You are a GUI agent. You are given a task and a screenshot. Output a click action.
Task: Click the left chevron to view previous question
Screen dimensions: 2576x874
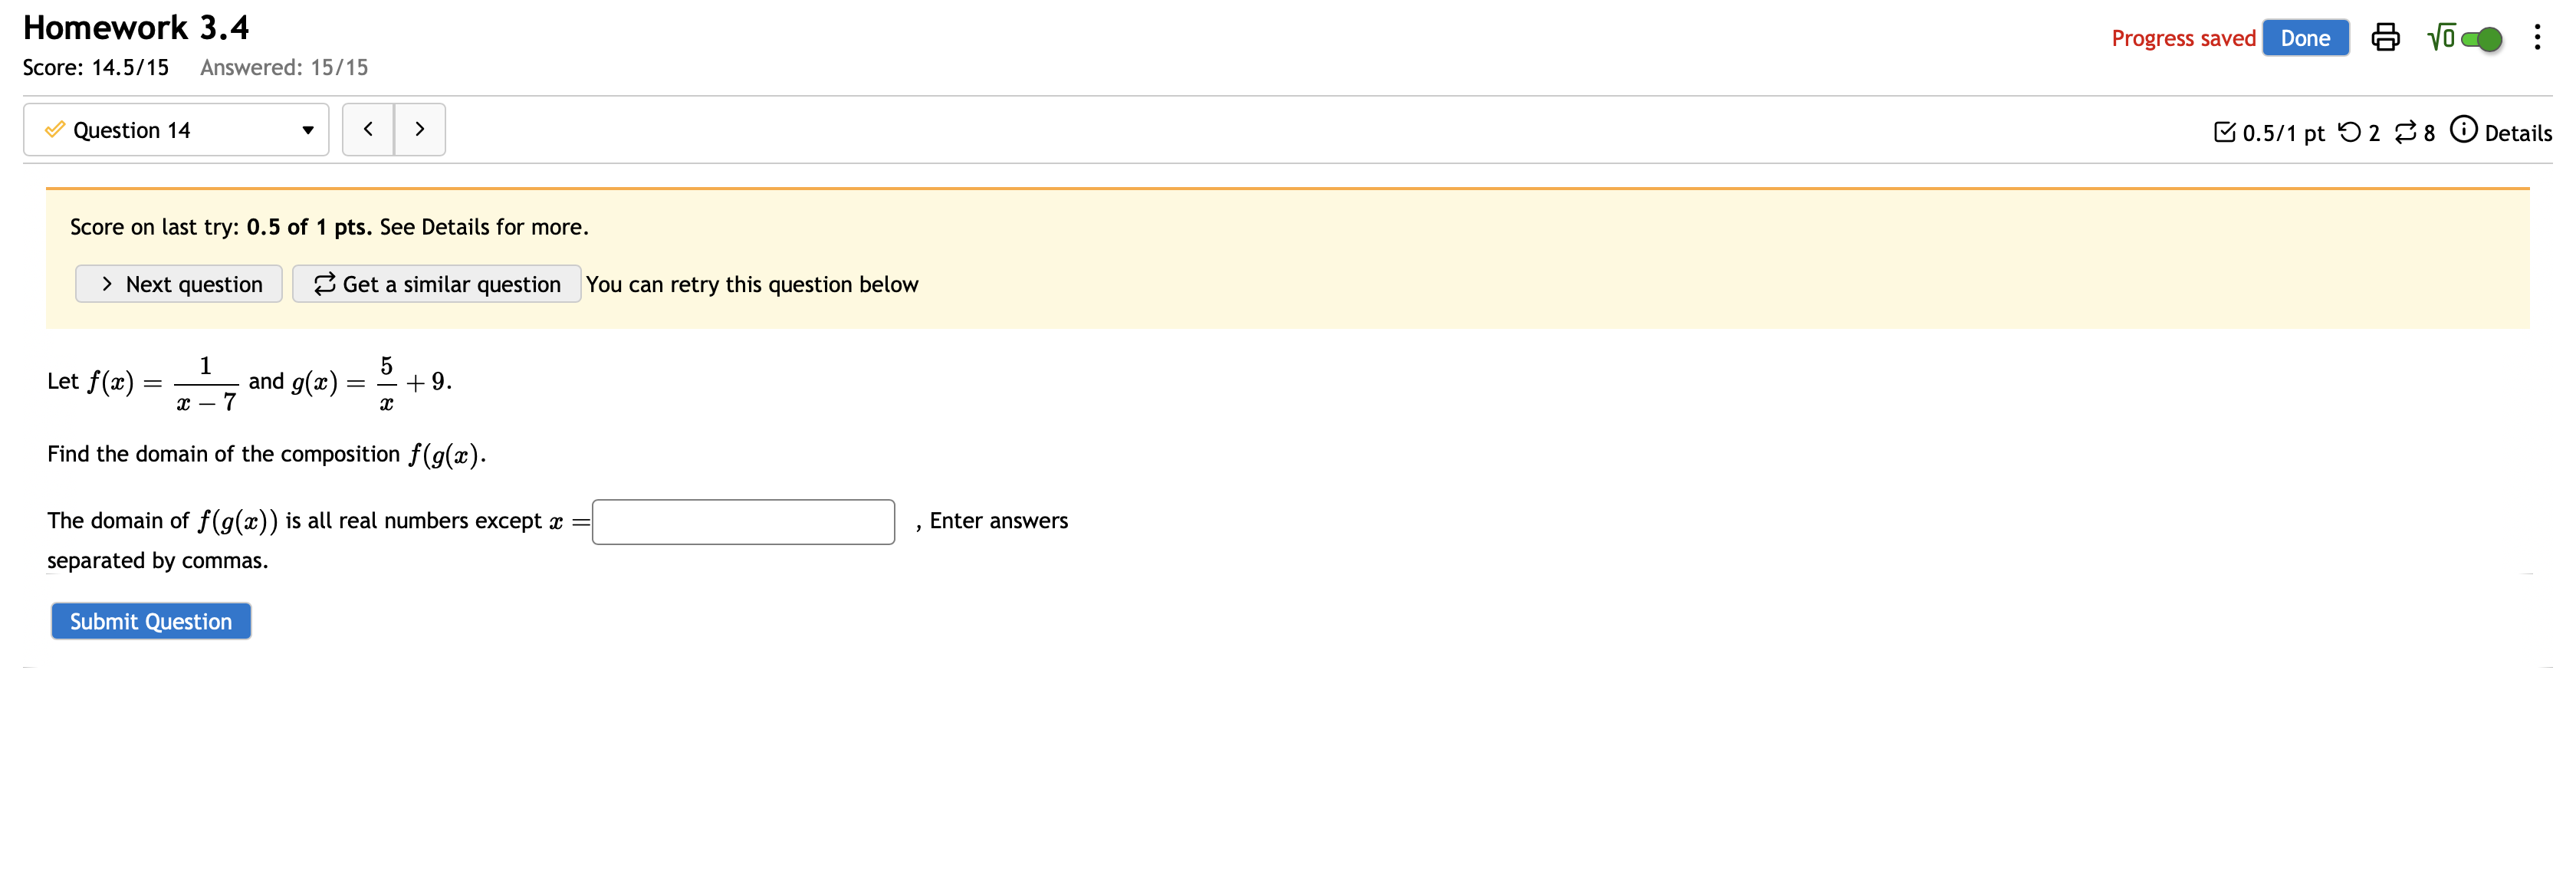369,129
